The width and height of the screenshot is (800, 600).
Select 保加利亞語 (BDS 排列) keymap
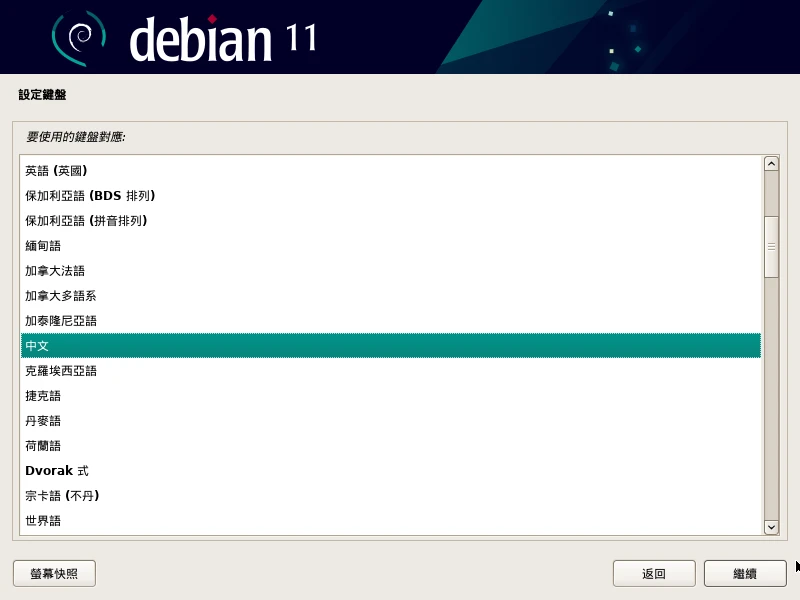(90, 196)
